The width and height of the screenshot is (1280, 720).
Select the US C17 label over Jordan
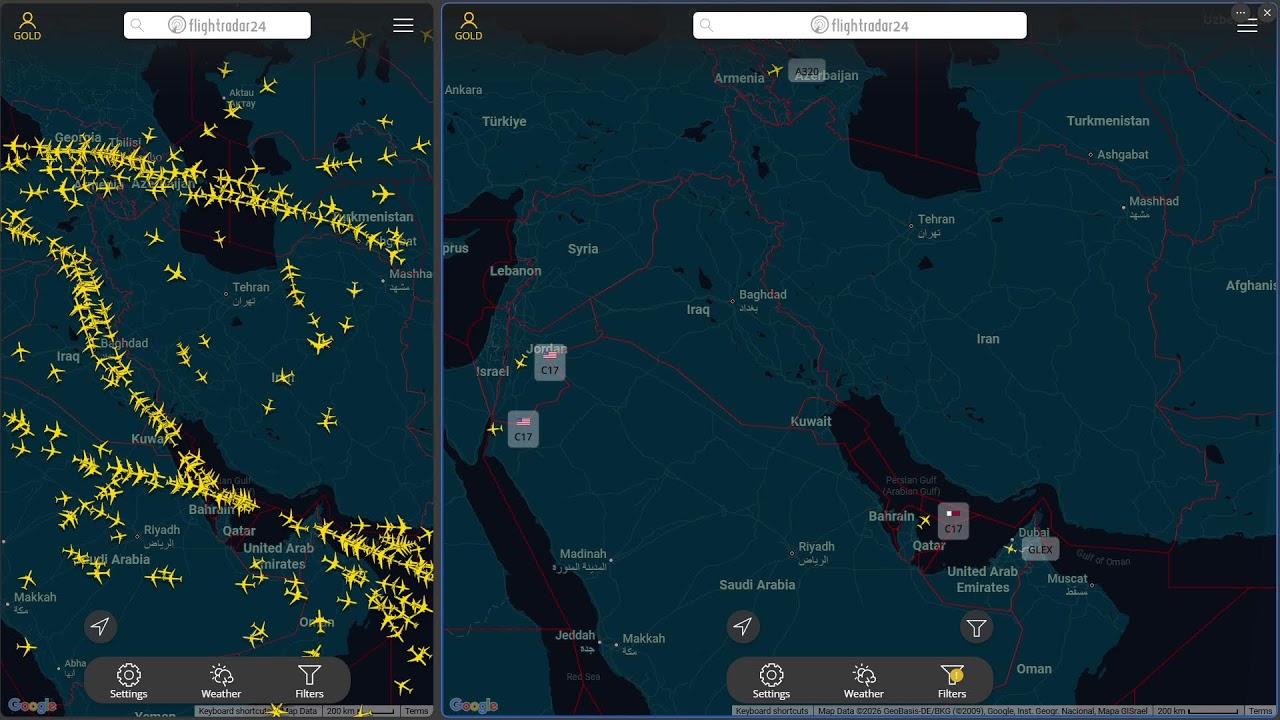coord(550,363)
